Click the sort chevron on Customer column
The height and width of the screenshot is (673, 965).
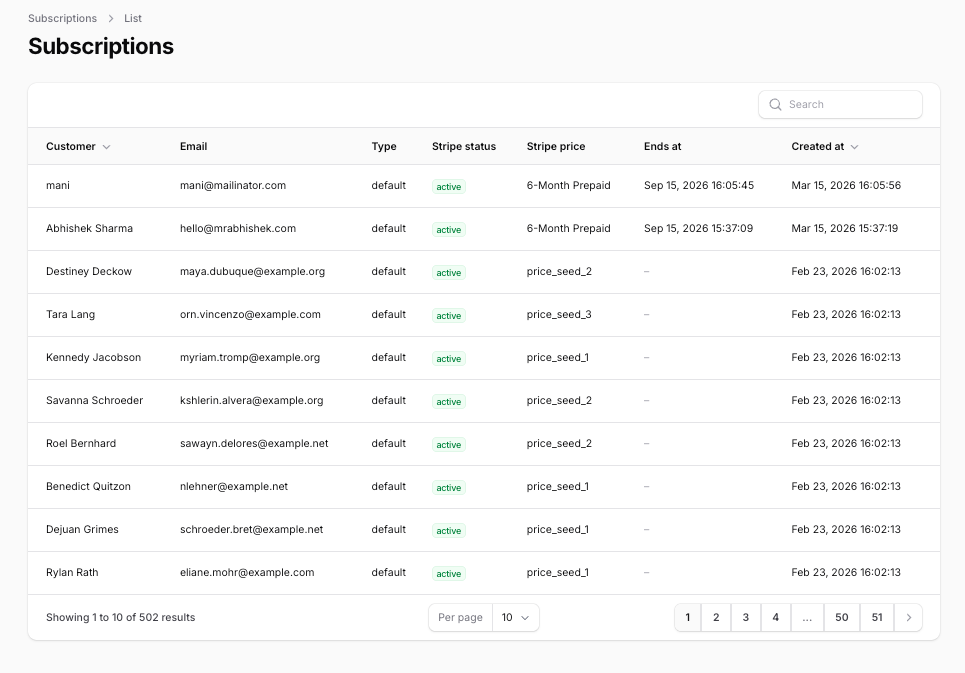pyautogui.click(x=105, y=146)
